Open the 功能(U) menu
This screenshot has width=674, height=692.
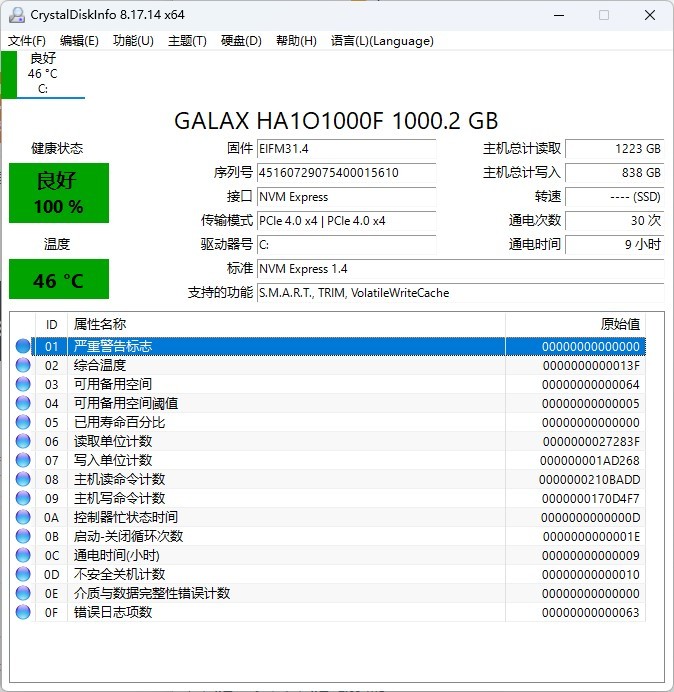133,41
